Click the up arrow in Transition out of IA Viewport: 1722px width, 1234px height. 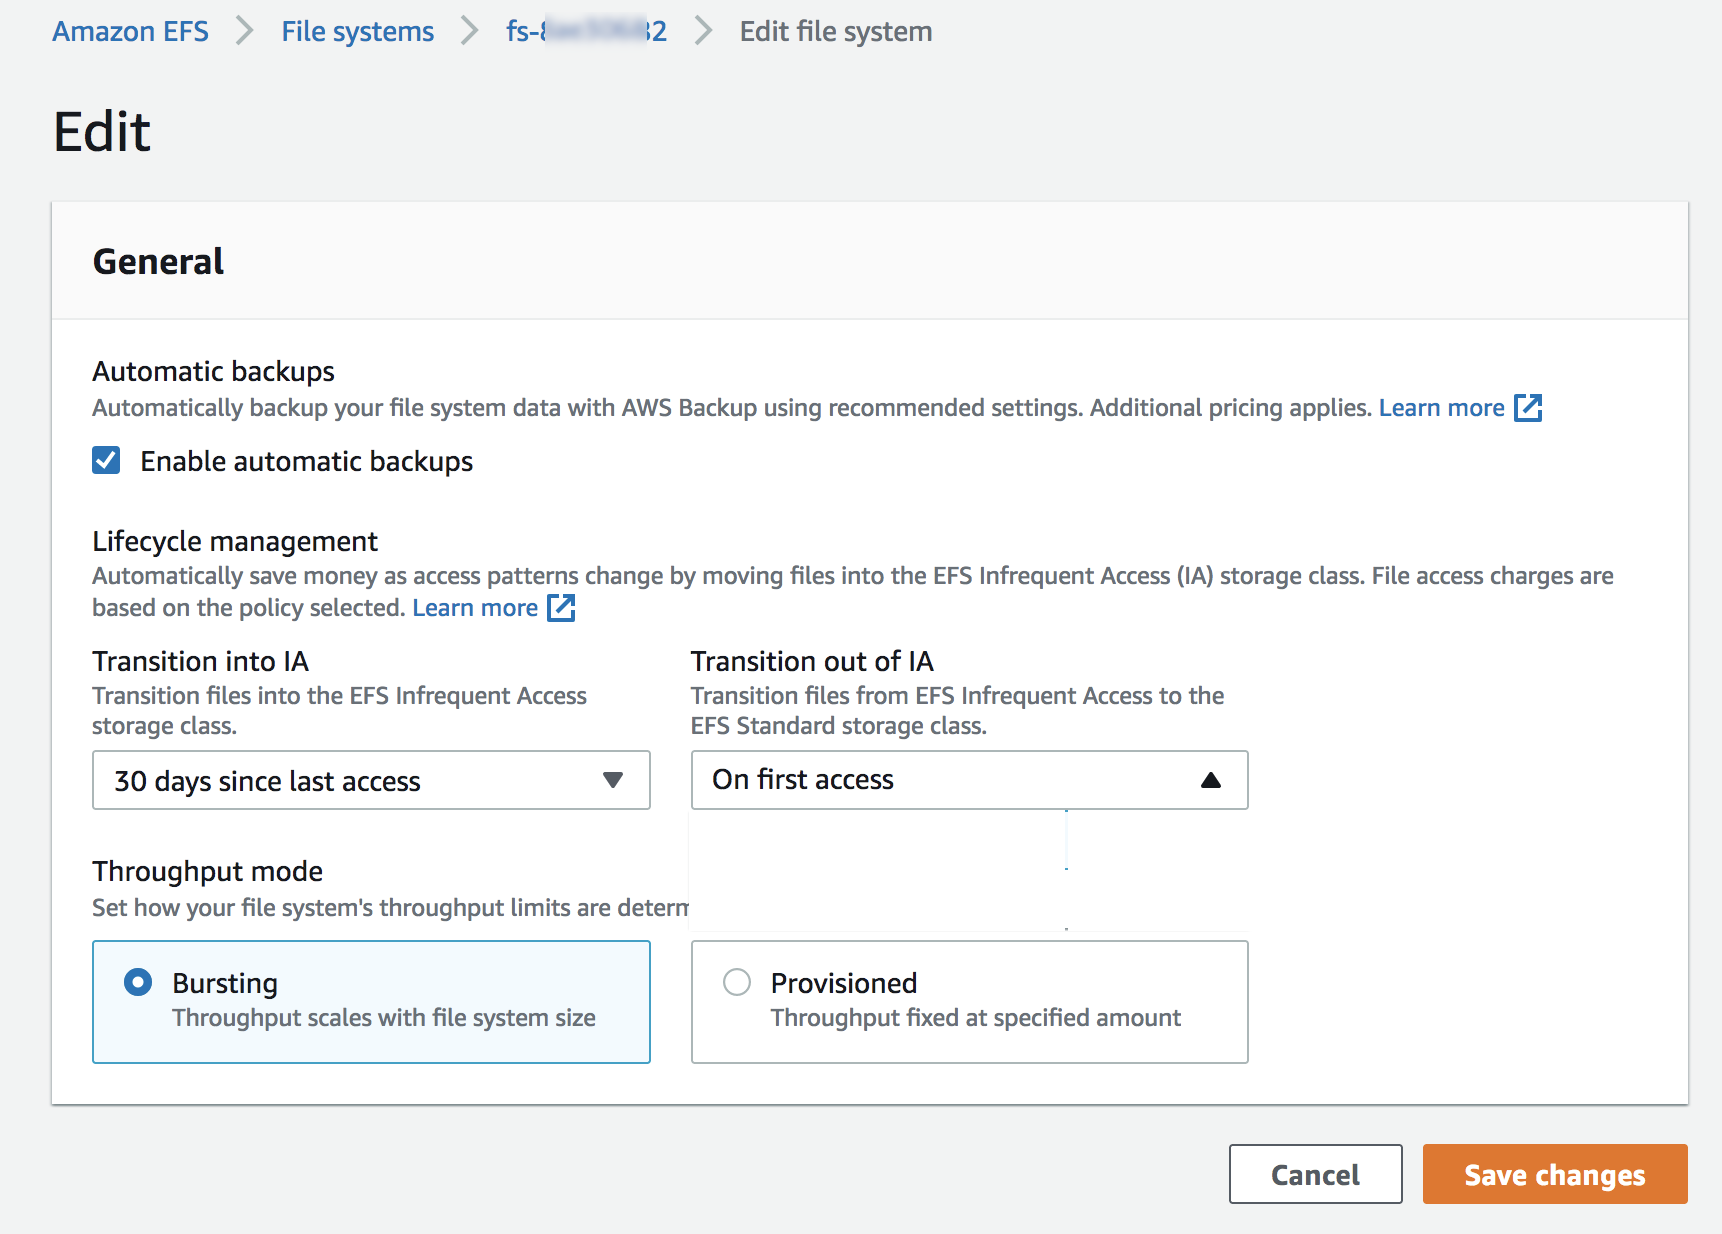(x=1210, y=780)
